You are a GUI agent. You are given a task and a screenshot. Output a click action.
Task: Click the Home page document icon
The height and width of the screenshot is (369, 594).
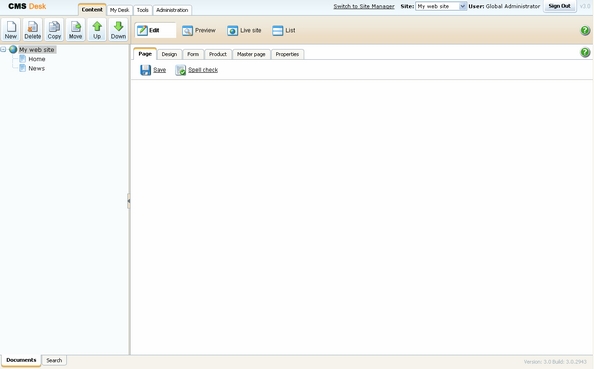click(22, 59)
